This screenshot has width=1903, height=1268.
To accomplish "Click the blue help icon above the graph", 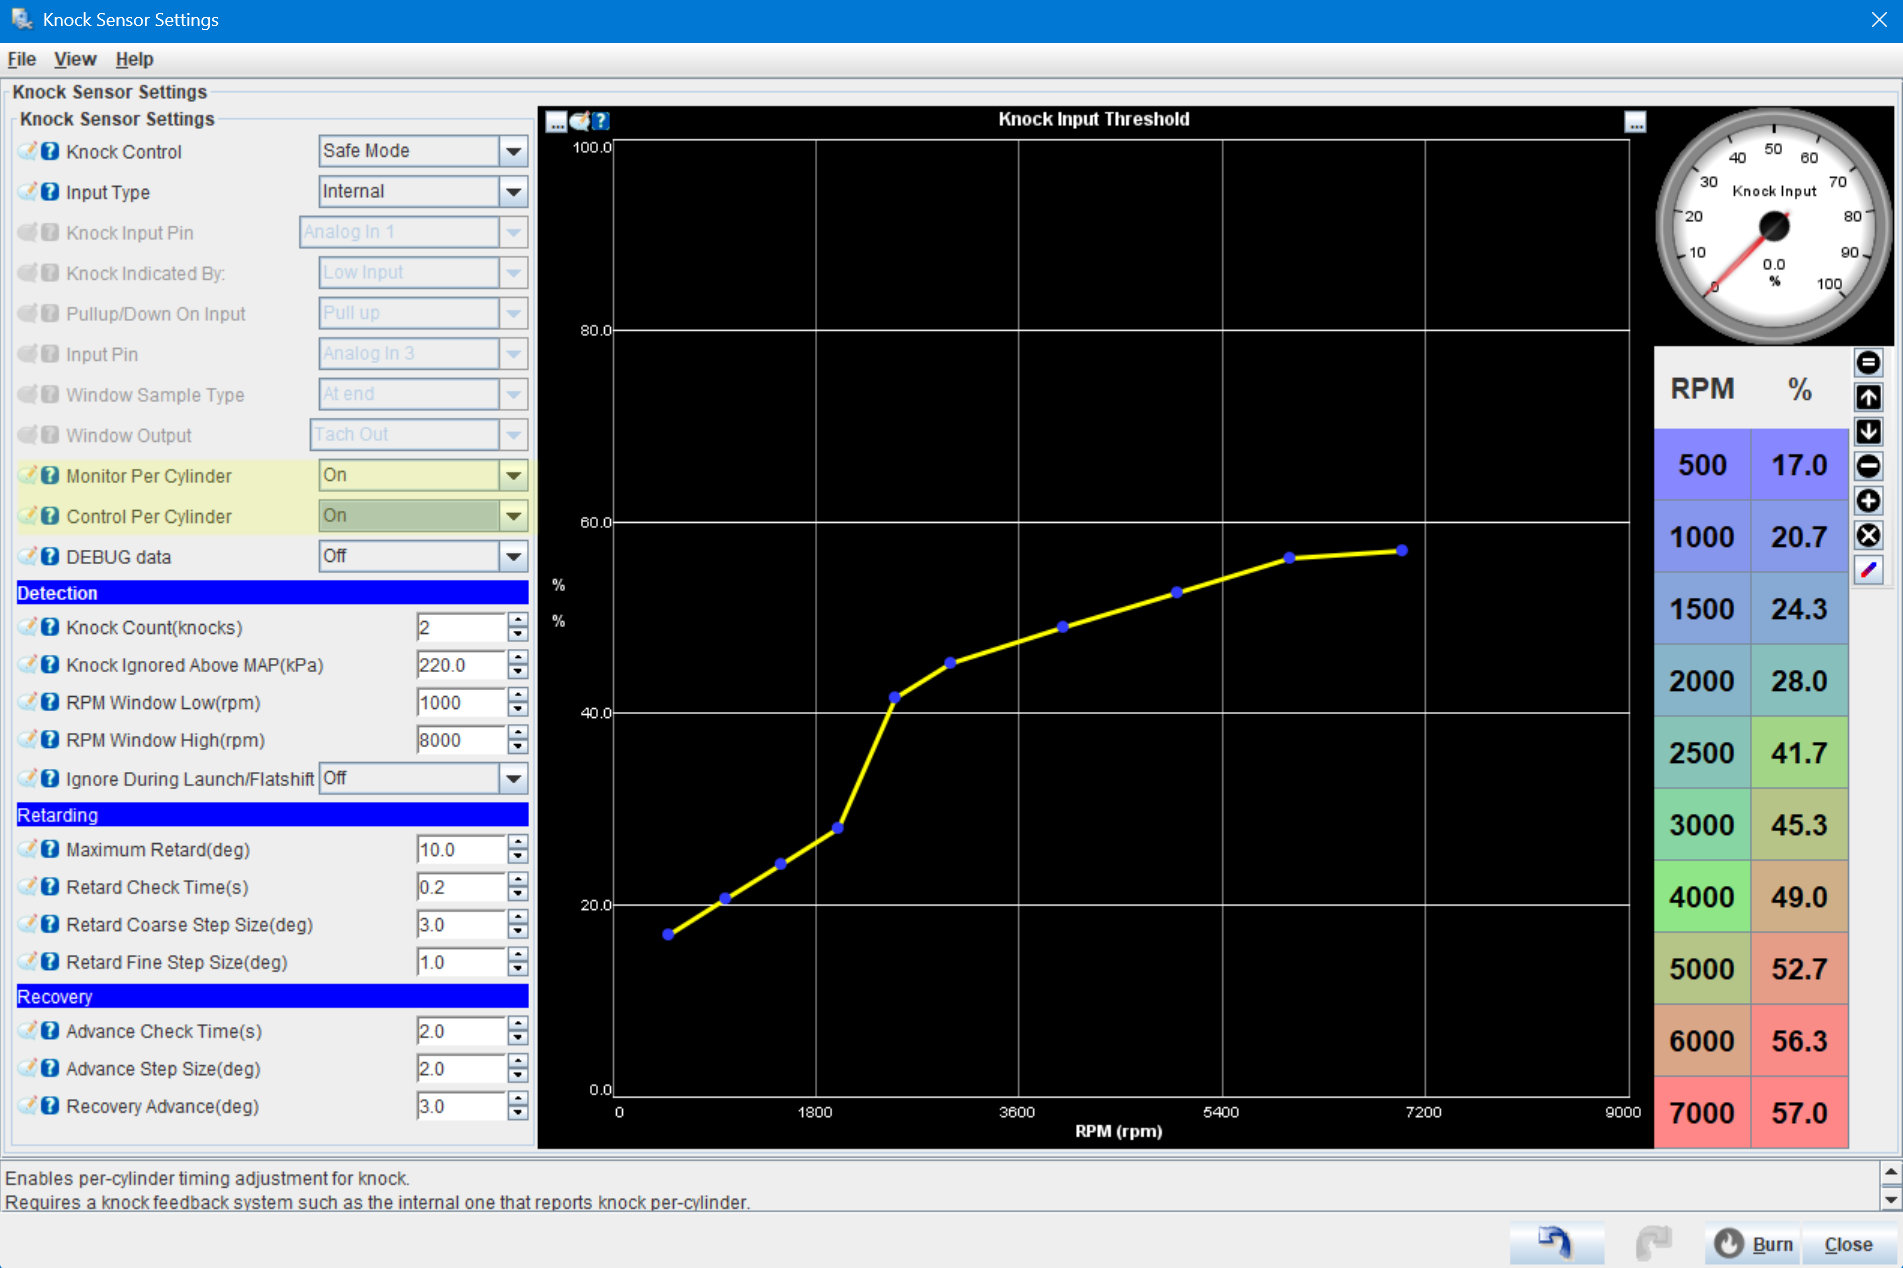I will (600, 121).
